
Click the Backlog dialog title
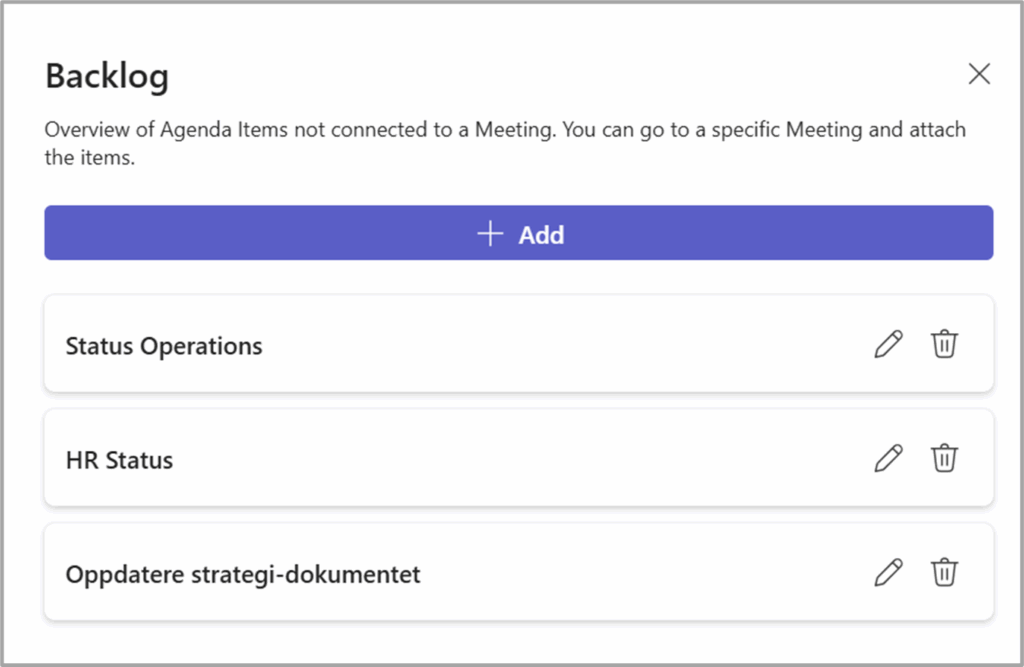(106, 75)
